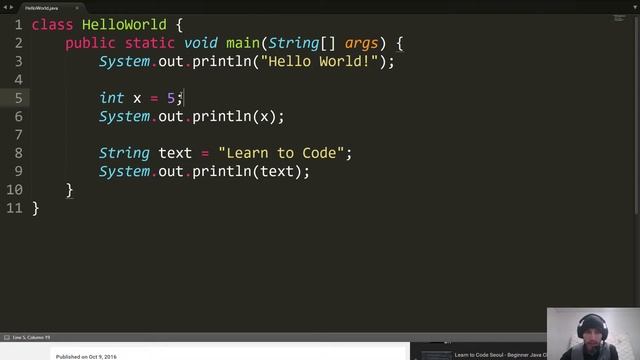Click line number 3 in gutter

coord(18,62)
